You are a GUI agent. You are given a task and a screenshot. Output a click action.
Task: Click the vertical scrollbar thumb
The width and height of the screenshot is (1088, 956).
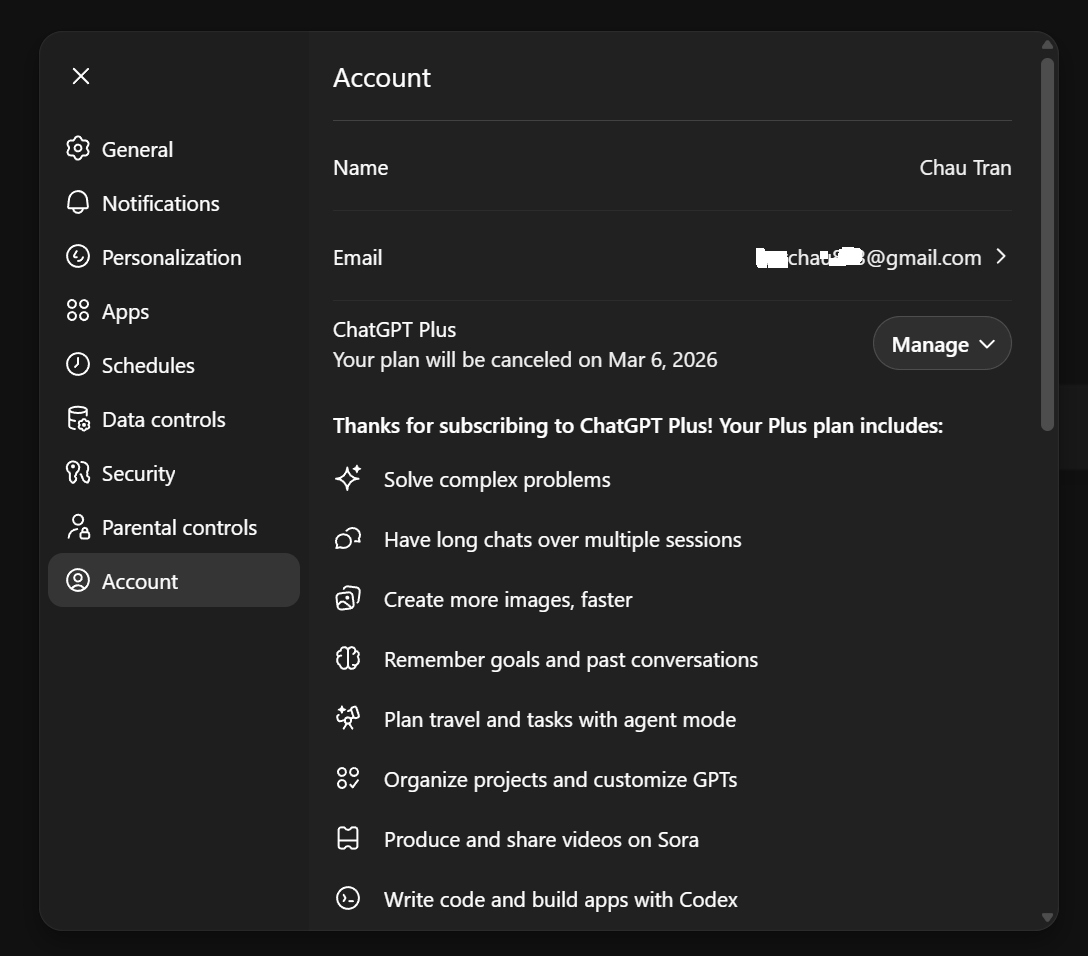pyautogui.click(x=1048, y=244)
